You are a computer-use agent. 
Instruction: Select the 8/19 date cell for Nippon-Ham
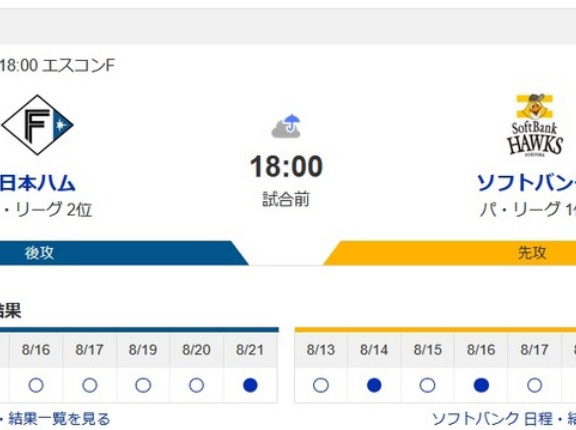143,350
